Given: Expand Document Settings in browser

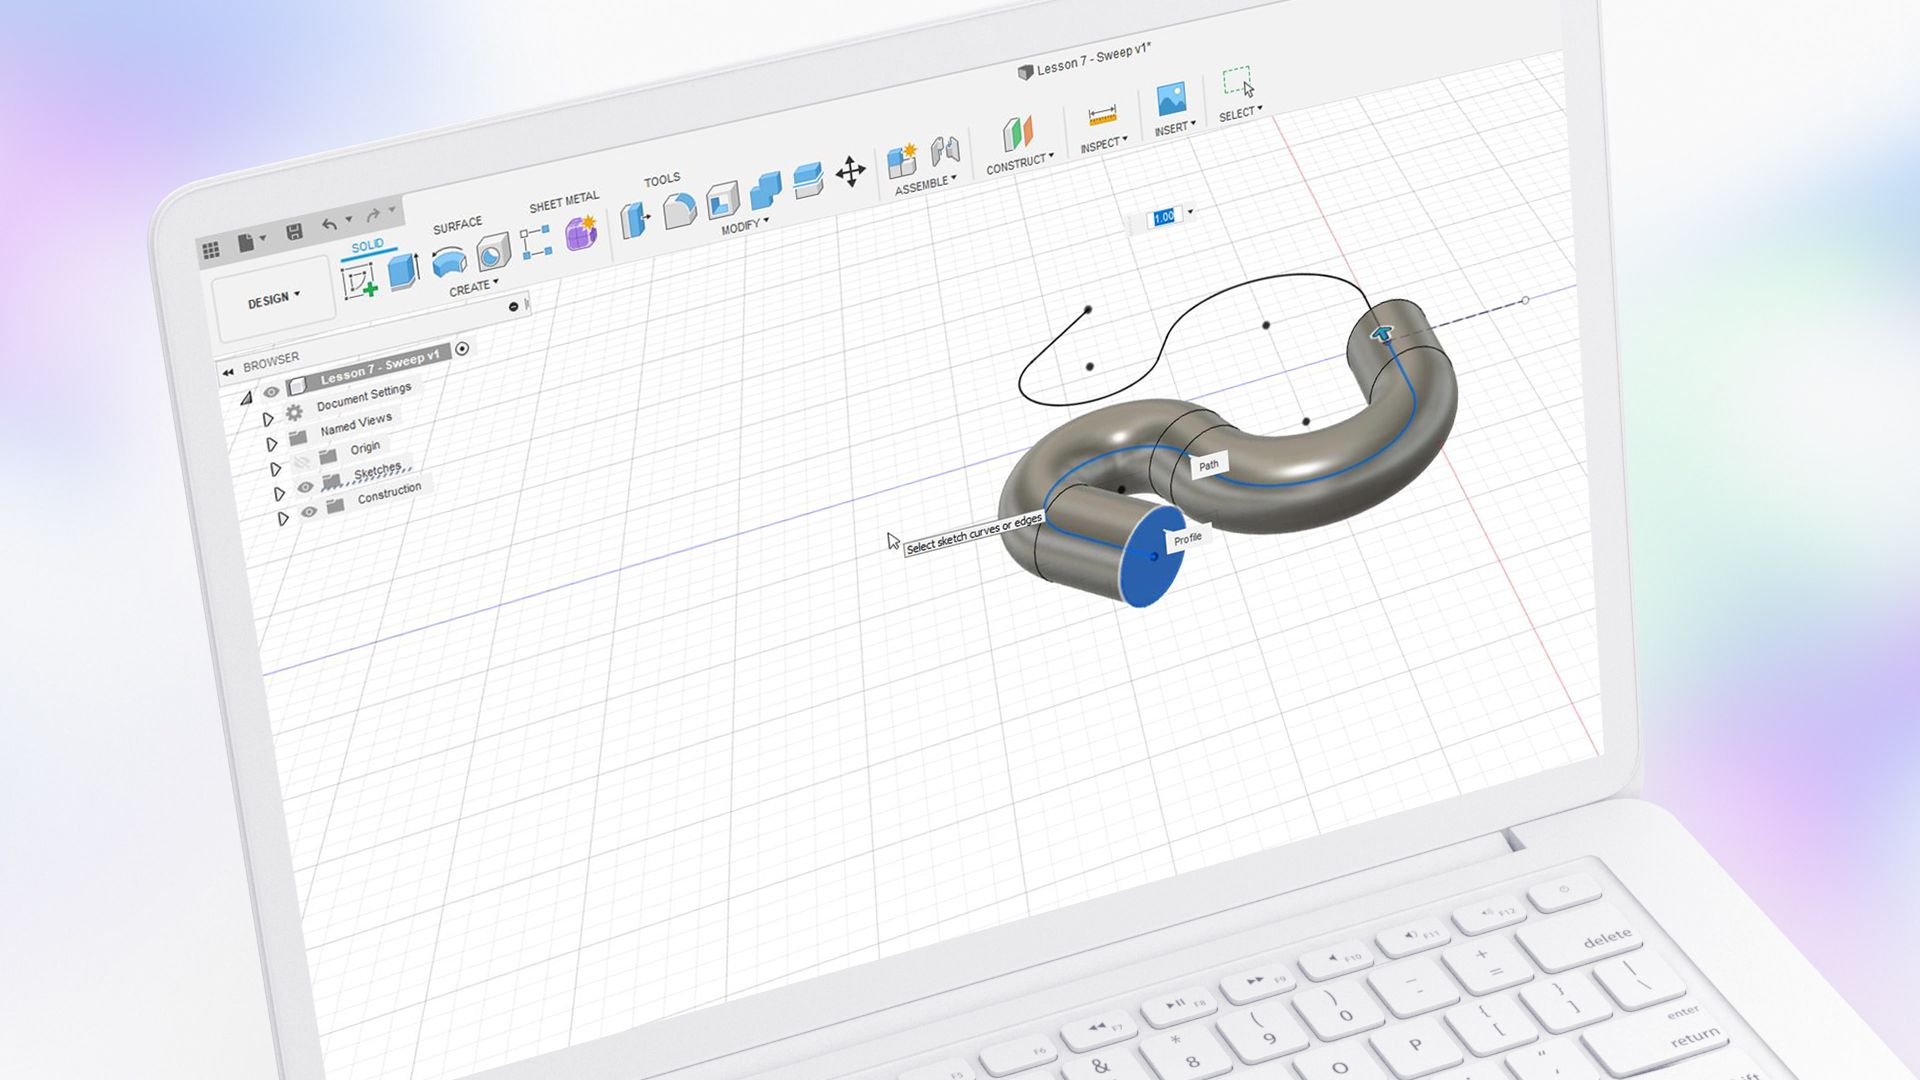Looking at the screenshot, I should tap(267, 420).
